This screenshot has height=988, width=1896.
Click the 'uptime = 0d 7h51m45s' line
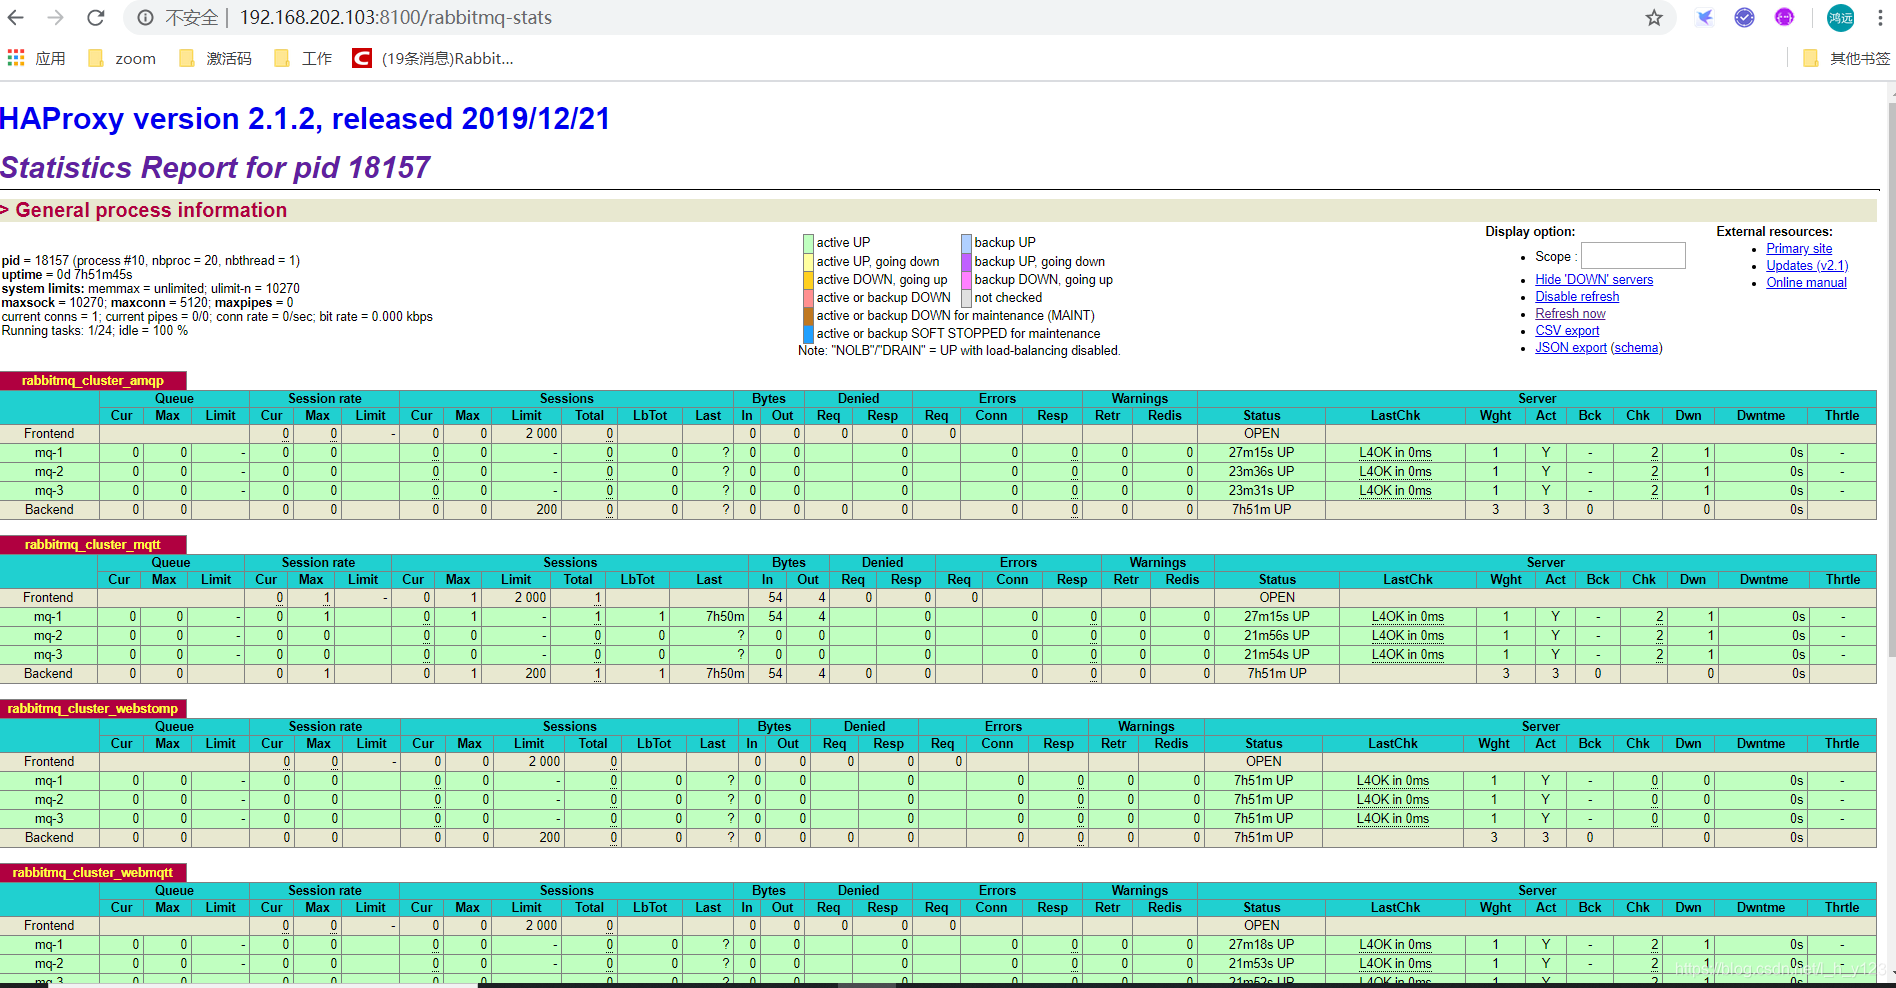click(67, 275)
